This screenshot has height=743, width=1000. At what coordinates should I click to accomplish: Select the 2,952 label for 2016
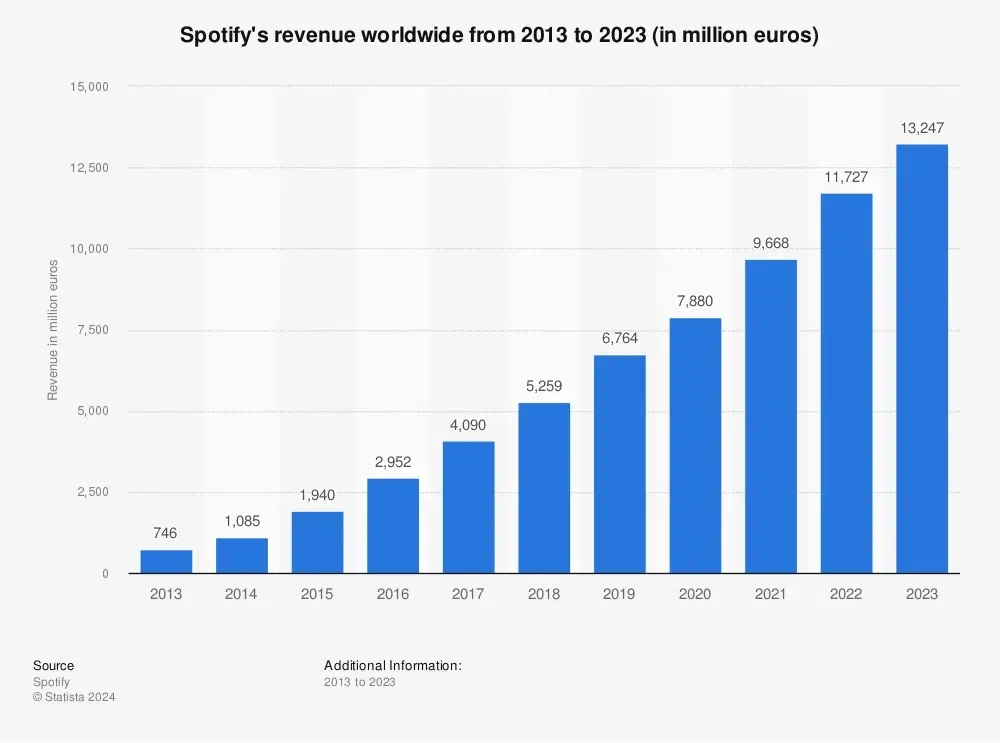point(392,462)
